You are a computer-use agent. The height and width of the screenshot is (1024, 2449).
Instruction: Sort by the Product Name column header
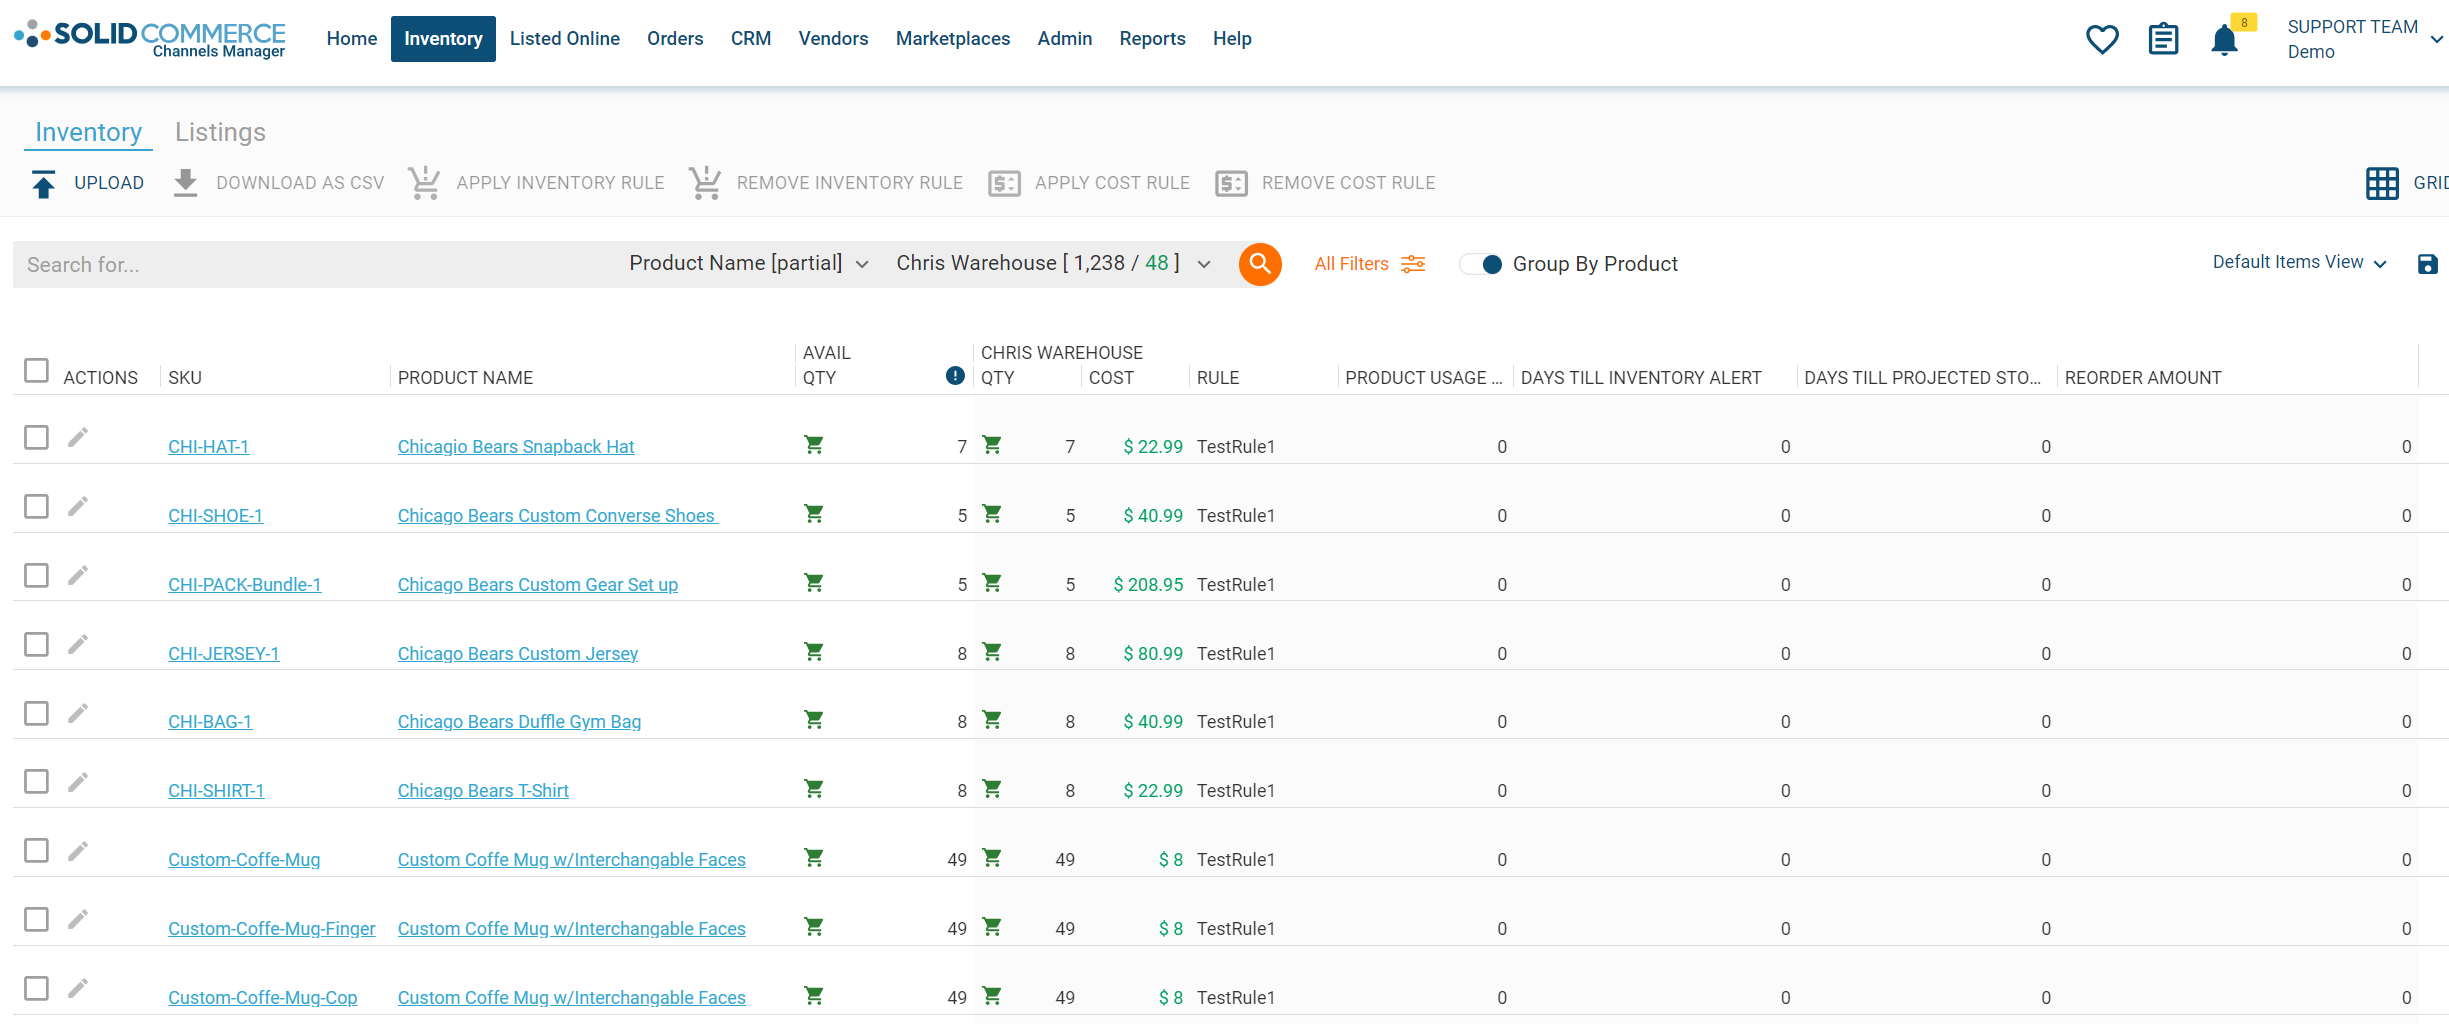point(465,378)
